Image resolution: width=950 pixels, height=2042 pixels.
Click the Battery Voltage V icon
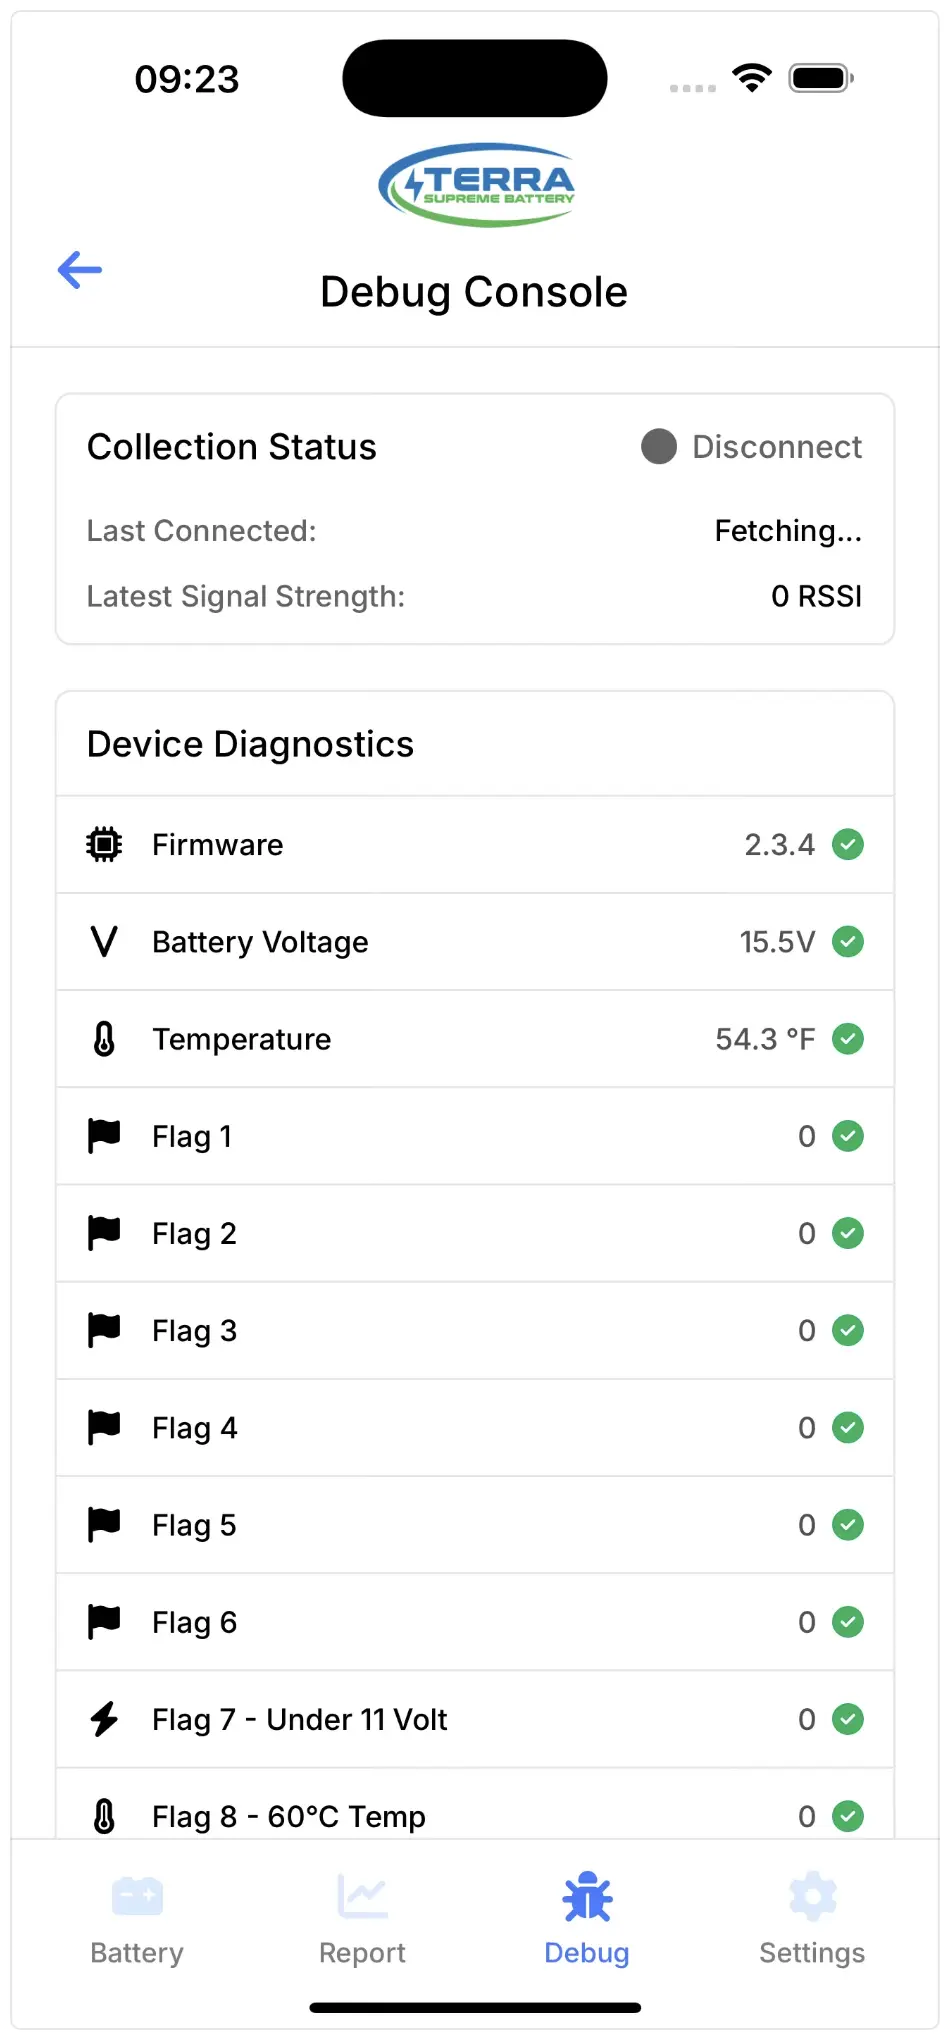coord(104,942)
